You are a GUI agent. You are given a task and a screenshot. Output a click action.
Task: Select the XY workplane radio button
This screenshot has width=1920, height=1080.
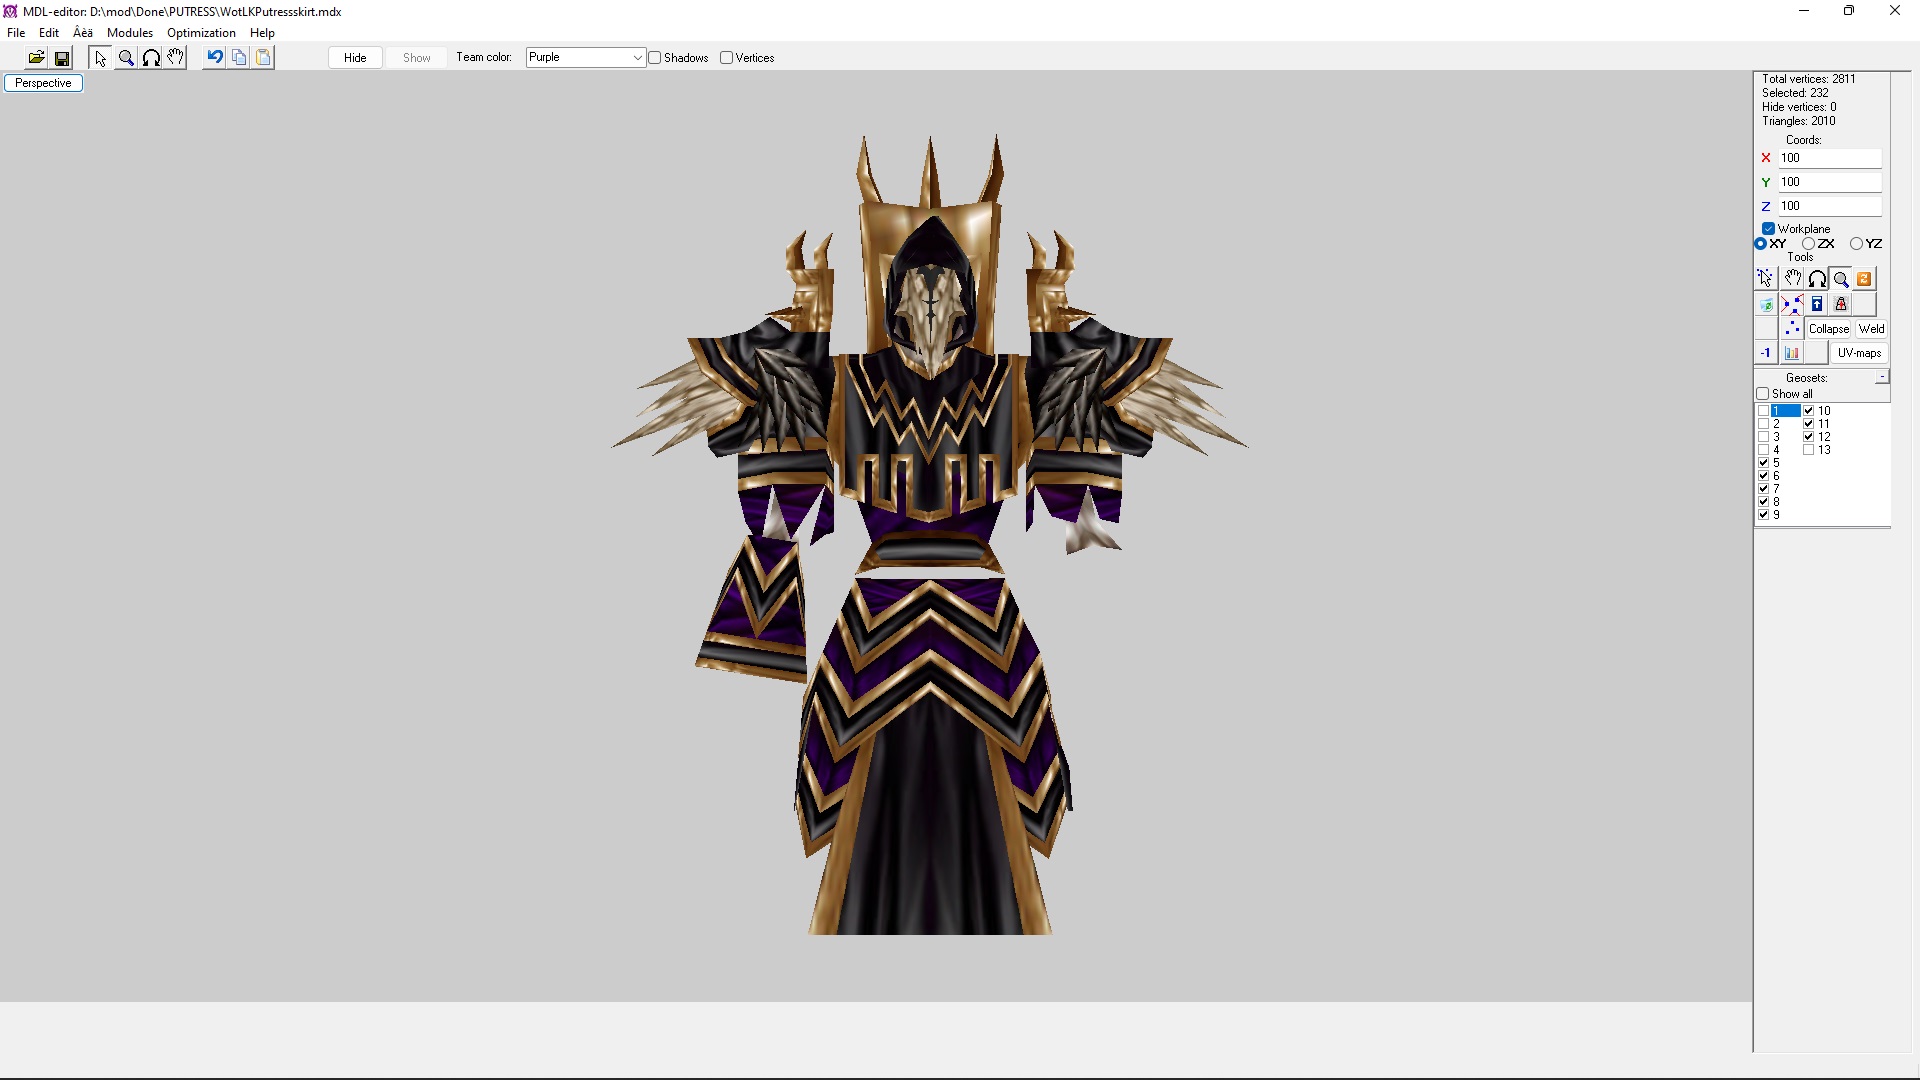tap(1761, 244)
